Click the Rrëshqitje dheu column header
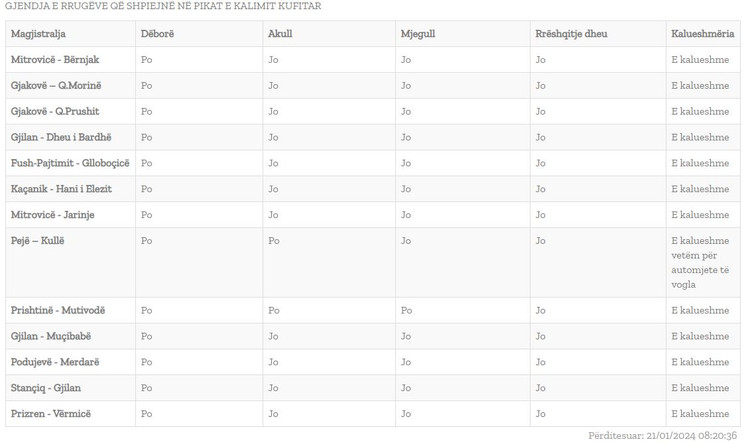Screen dimensions: 750x444 point(571,34)
